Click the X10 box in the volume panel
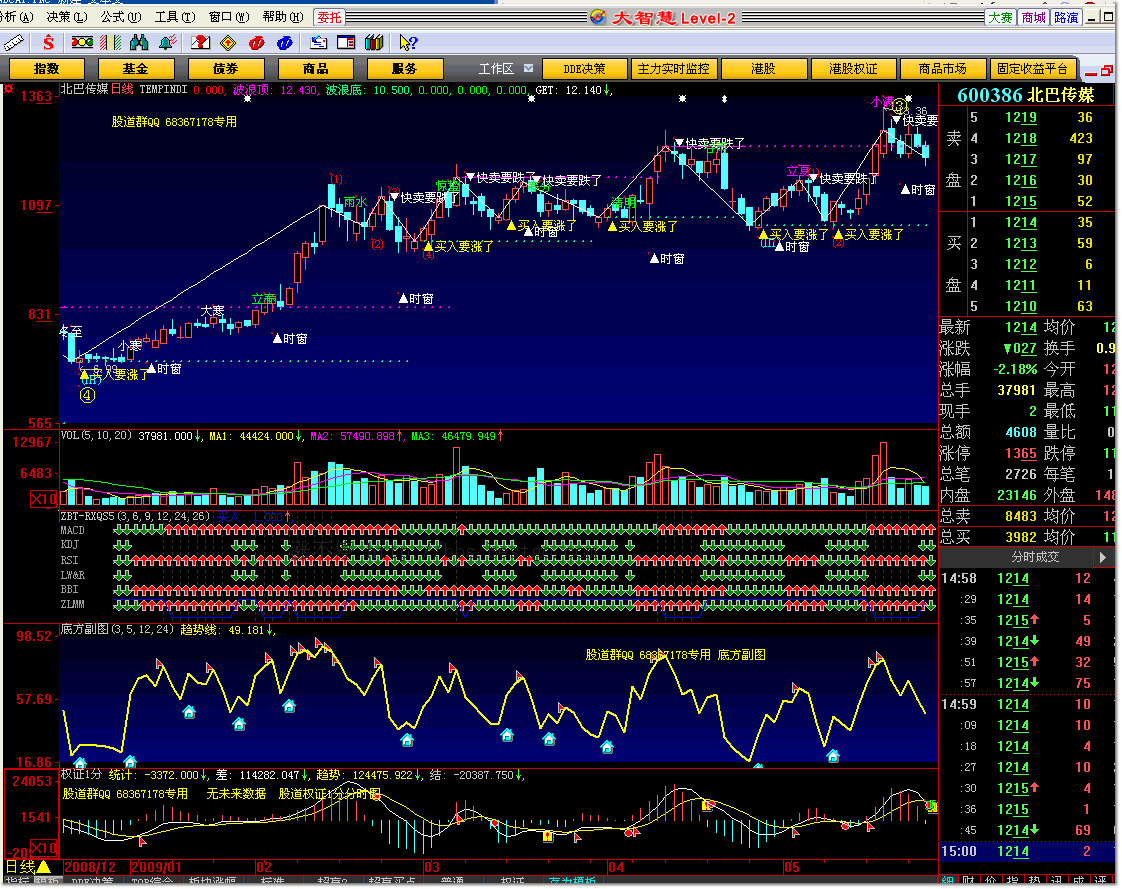Viewport: 1122px width, 889px height. click(44, 498)
